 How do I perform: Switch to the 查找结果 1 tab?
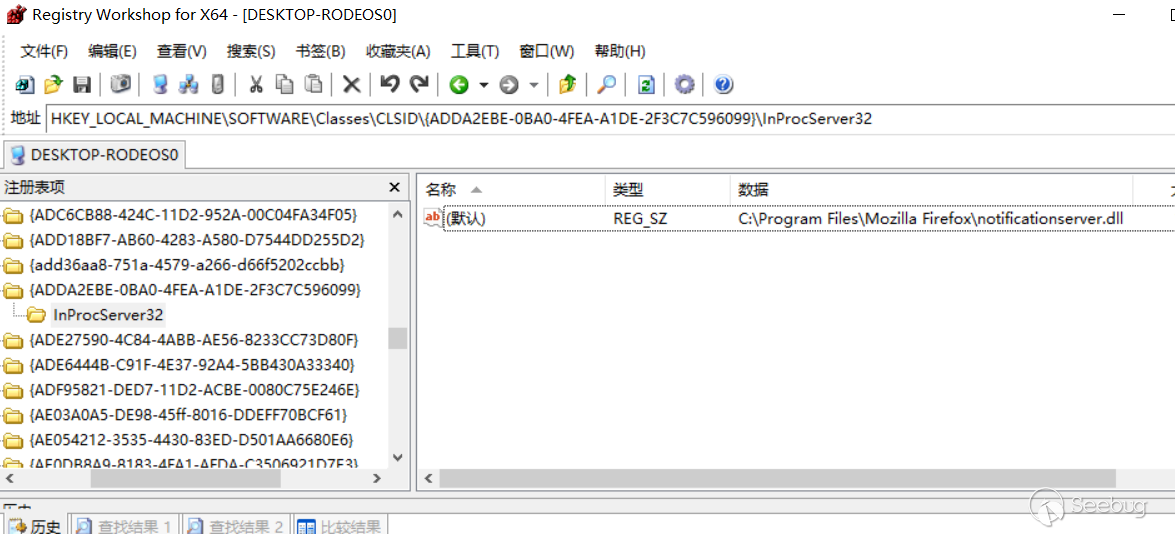(x=124, y=527)
